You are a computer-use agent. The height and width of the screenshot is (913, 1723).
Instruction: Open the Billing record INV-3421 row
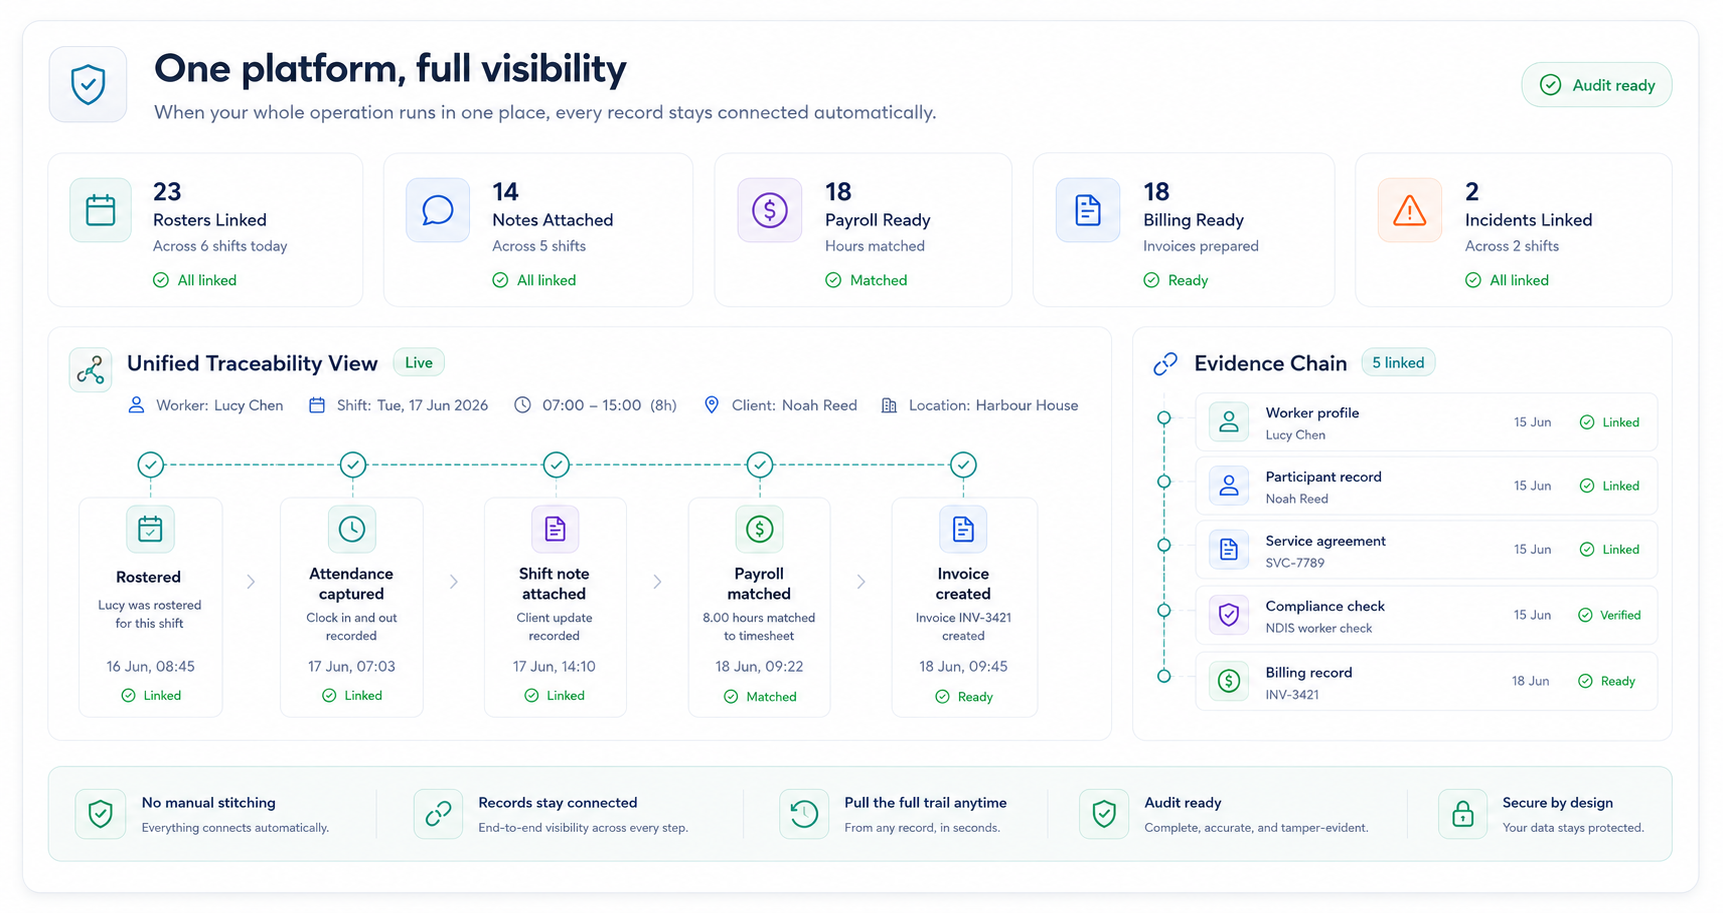[1426, 681]
